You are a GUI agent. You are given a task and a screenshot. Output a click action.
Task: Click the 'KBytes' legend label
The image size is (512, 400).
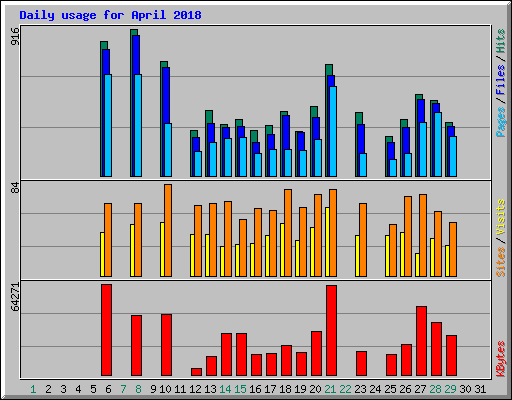500,359
